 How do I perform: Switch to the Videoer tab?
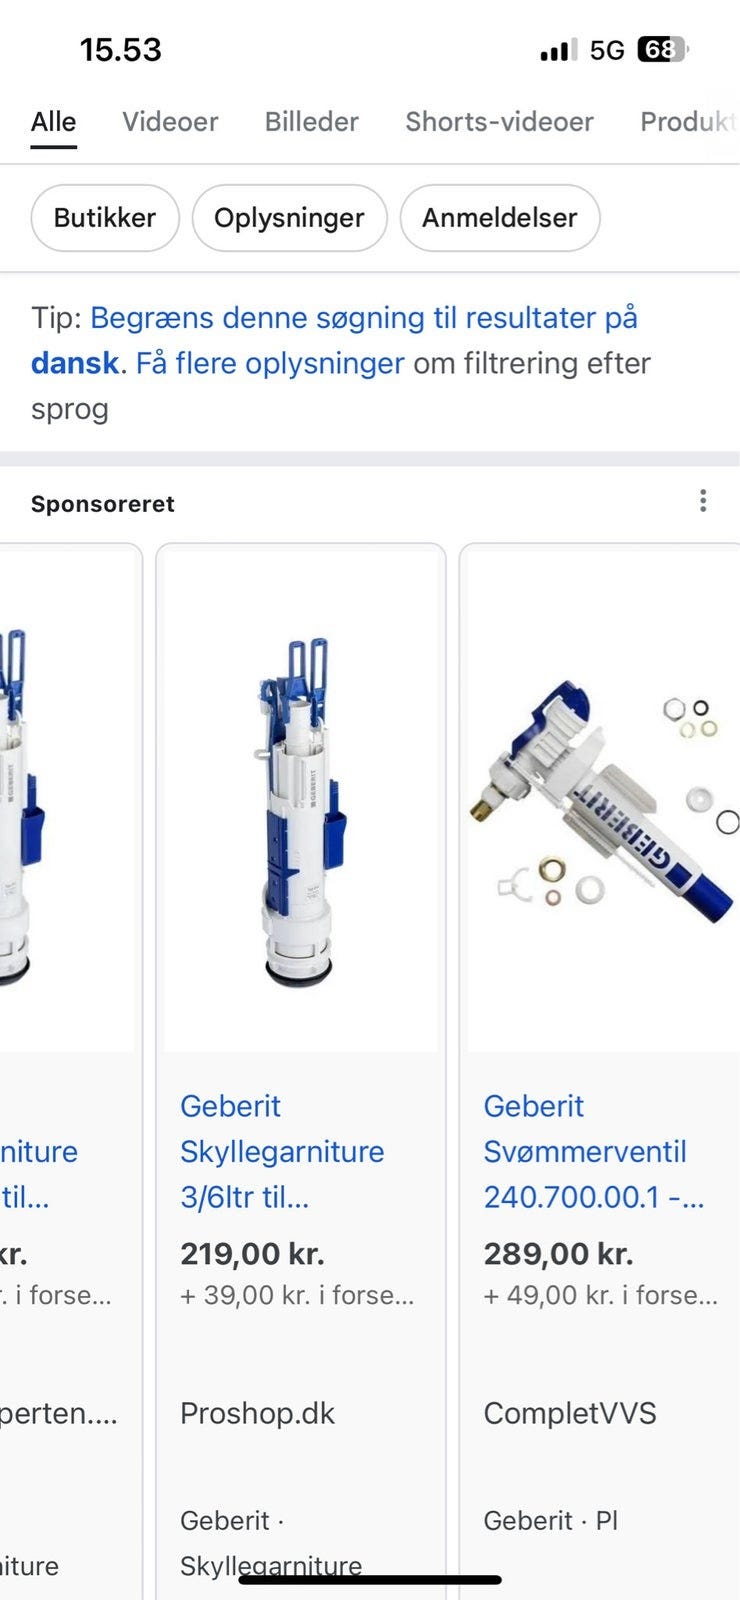pyautogui.click(x=170, y=122)
